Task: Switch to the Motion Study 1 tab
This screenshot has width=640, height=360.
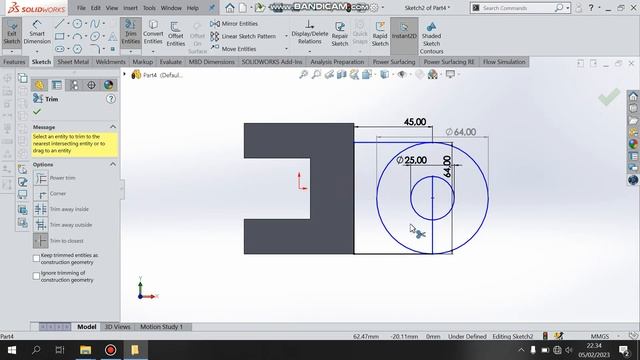Action: click(x=161, y=327)
